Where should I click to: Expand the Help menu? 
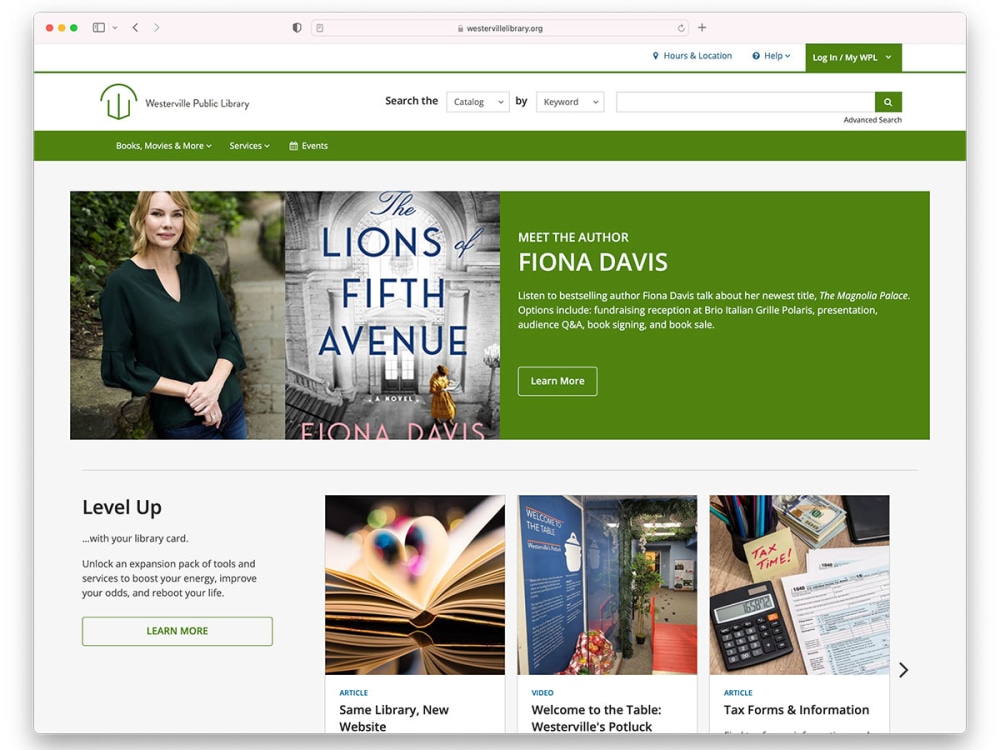click(x=771, y=56)
